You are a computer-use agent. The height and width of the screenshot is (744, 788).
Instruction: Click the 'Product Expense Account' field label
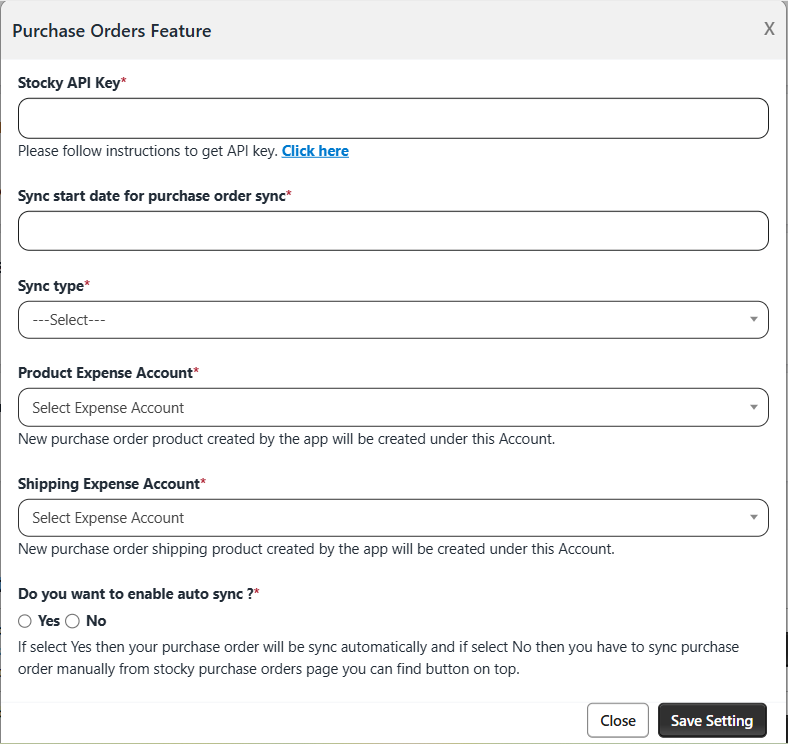pyautogui.click(x=105, y=373)
